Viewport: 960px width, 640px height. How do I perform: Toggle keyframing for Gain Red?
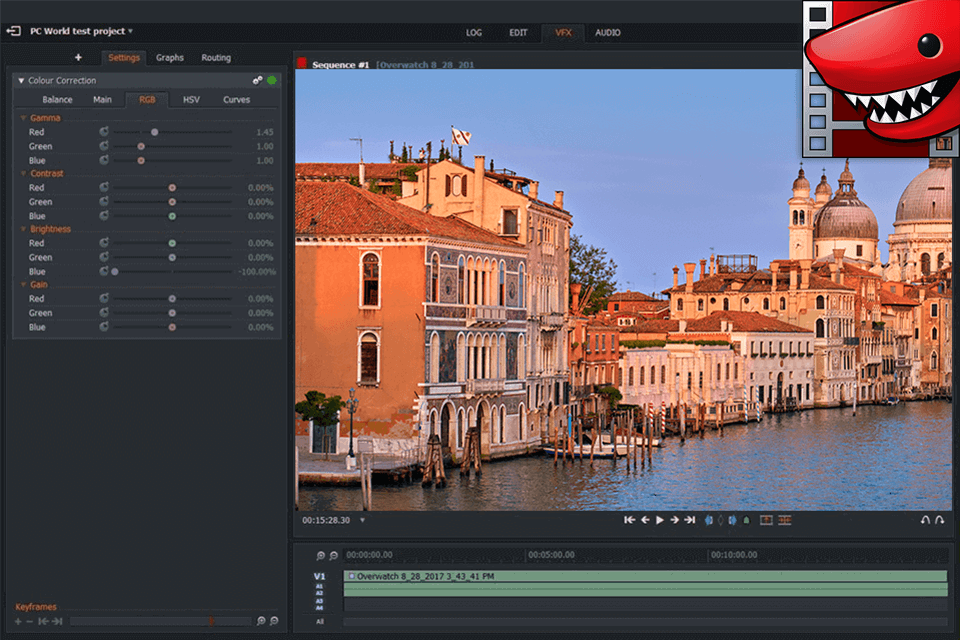[104, 298]
